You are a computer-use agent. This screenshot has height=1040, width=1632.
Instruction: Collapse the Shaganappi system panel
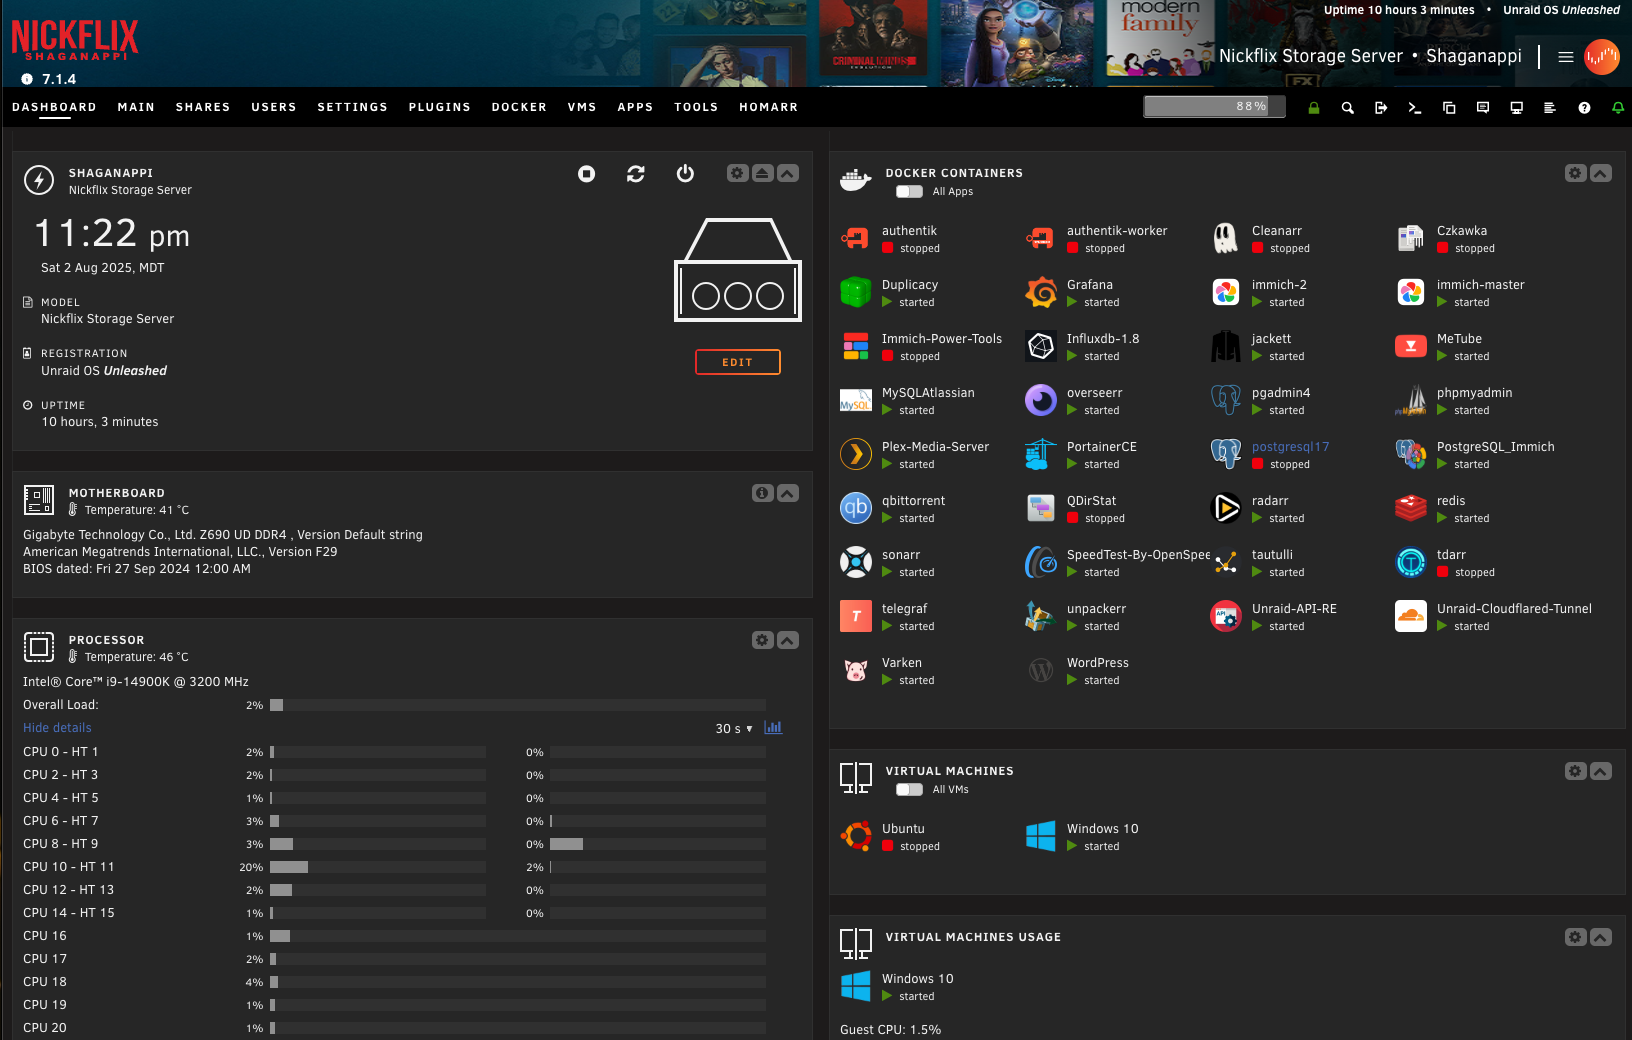[x=788, y=173]
